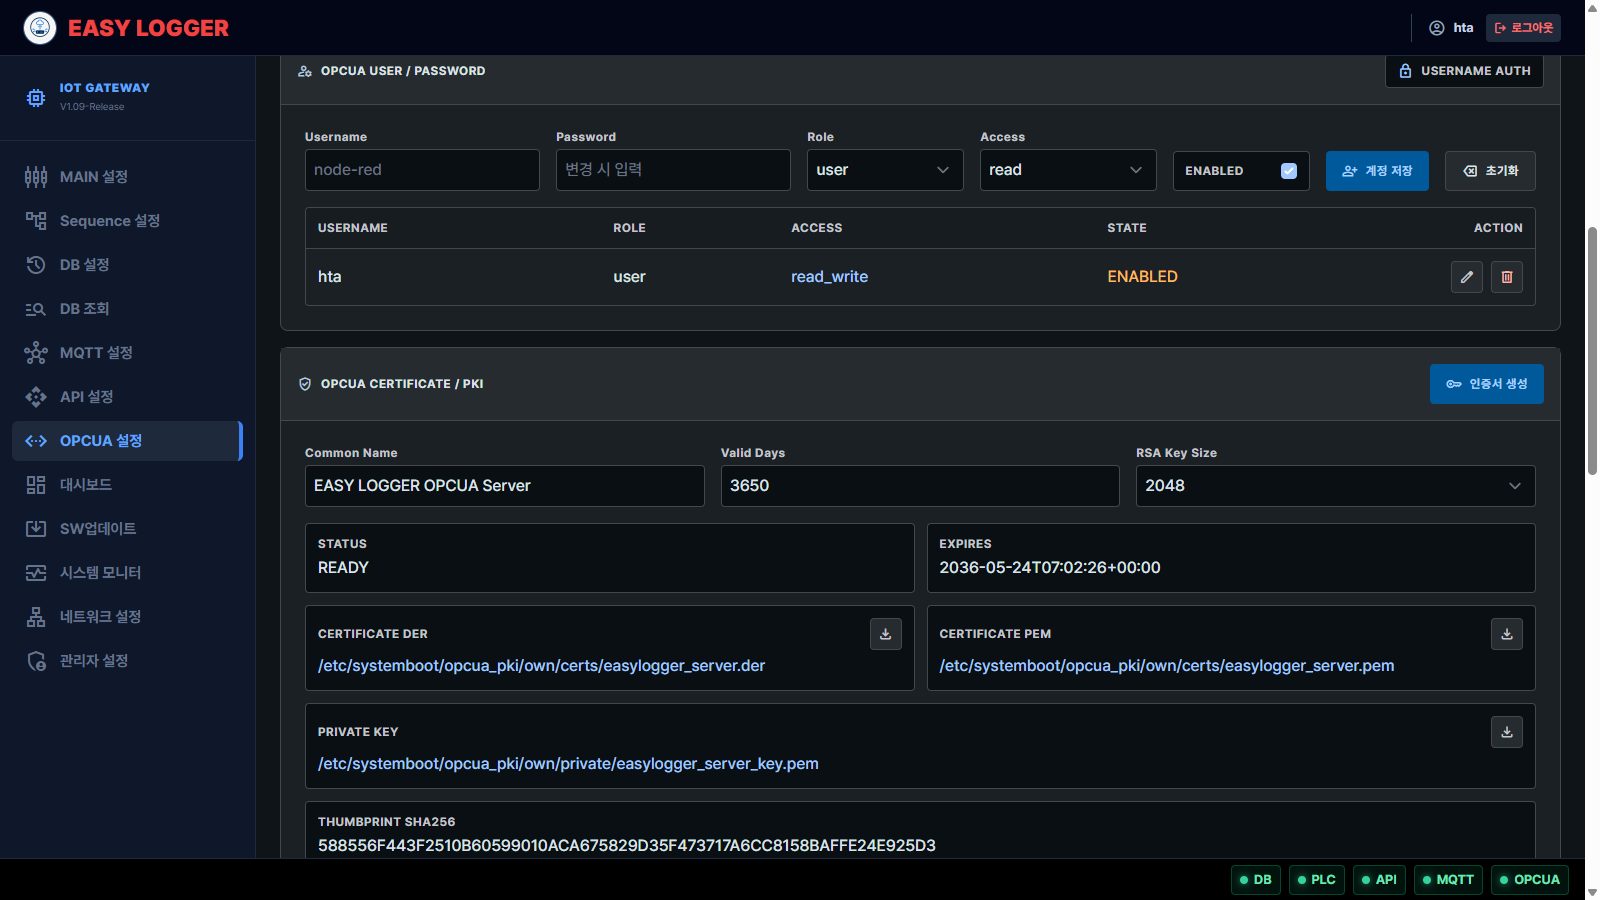Open the hta user profile icon
Screen dimensions: 1600x900
pos(1437,28)
